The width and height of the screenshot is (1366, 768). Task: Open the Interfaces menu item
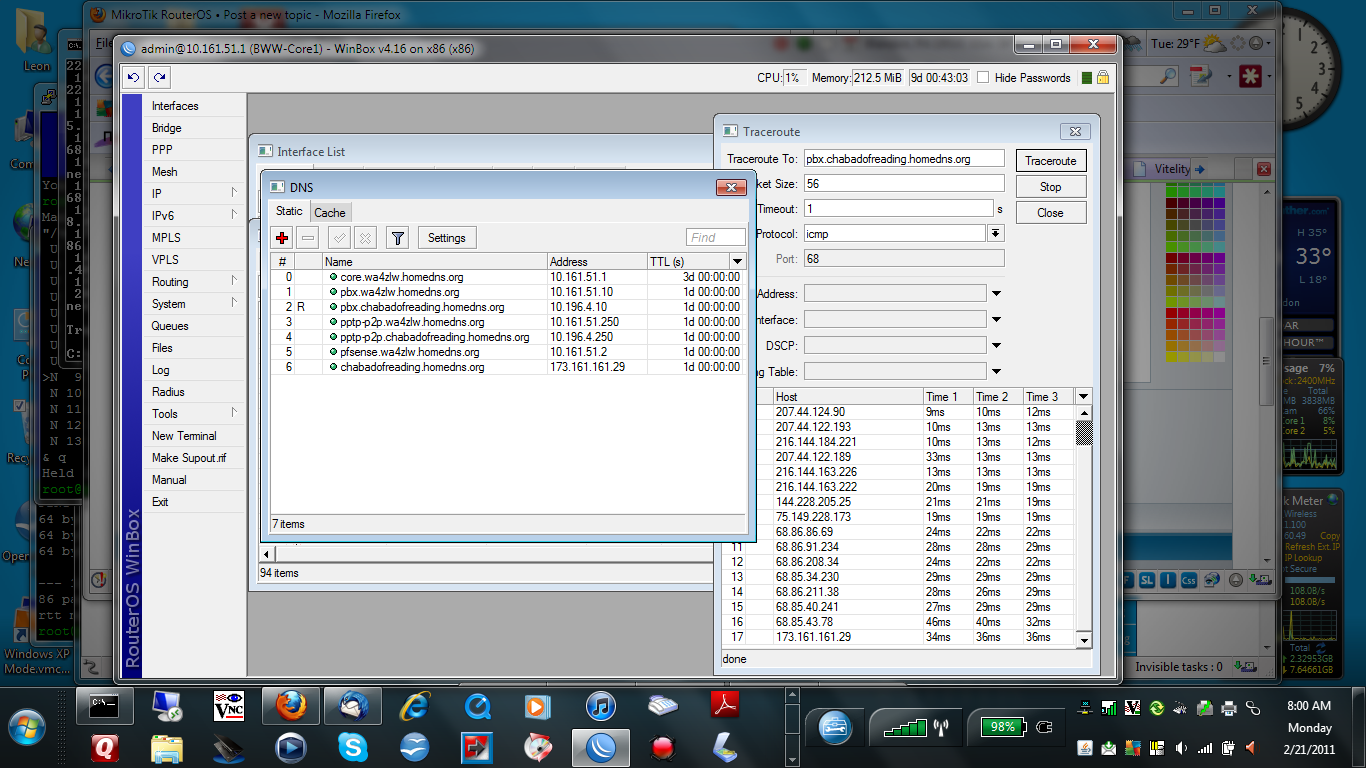pyautogui.click(x=195, y=106)
